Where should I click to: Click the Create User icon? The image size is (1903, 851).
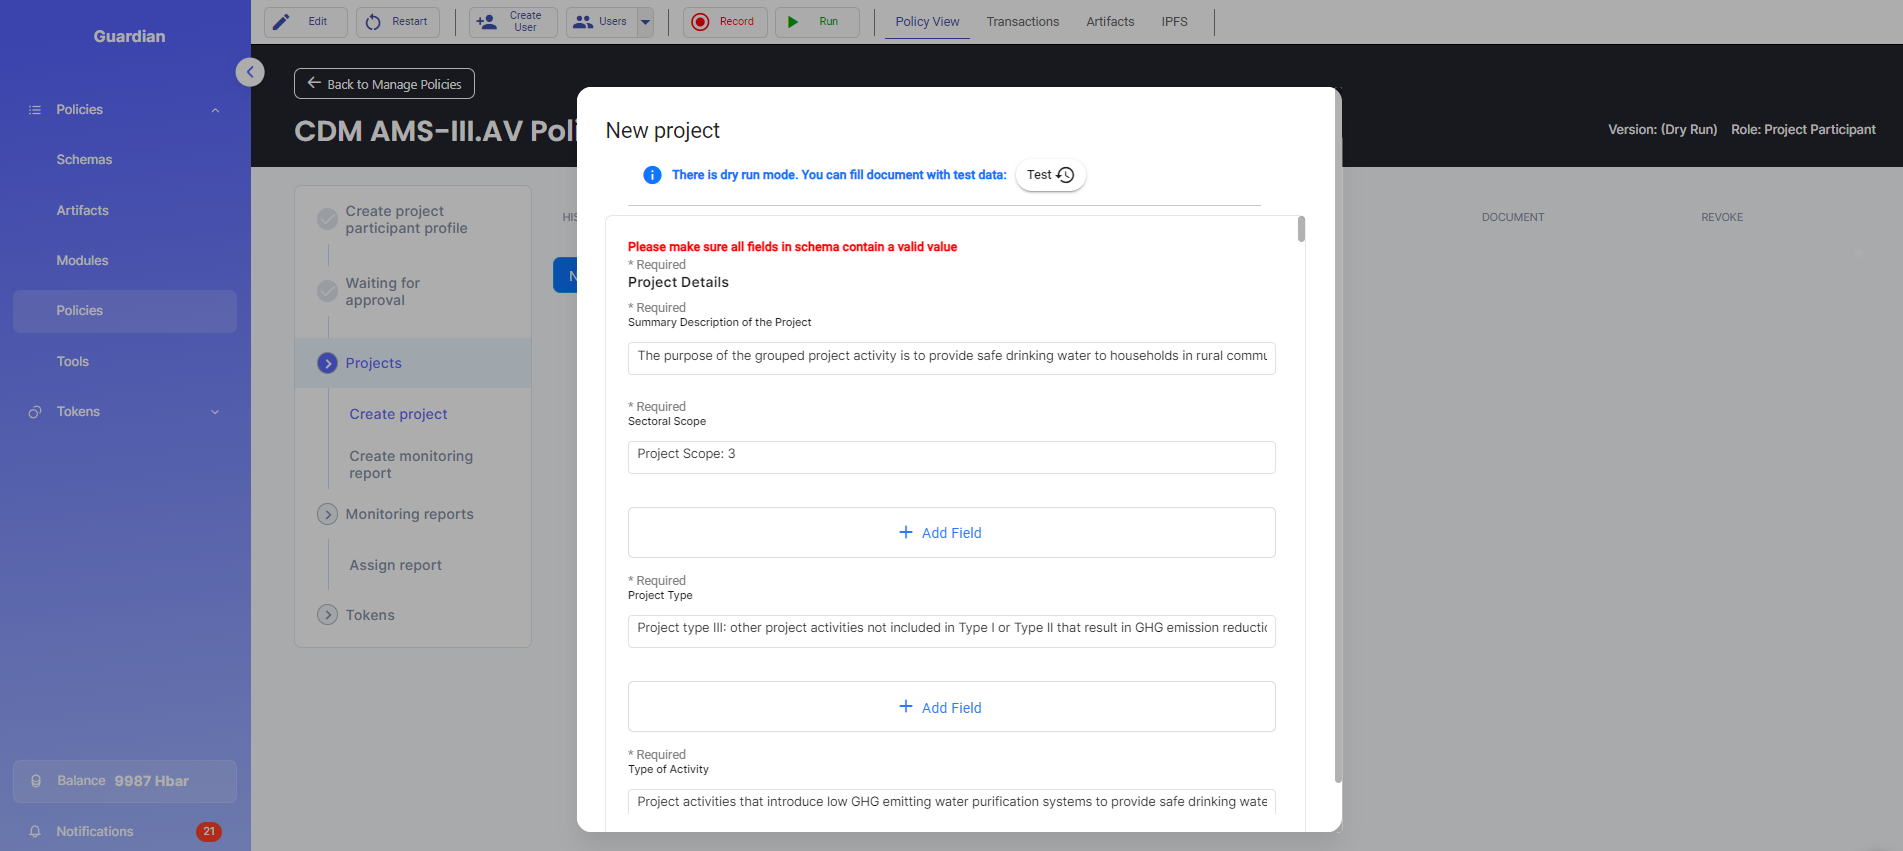click(x=487, y=22)
